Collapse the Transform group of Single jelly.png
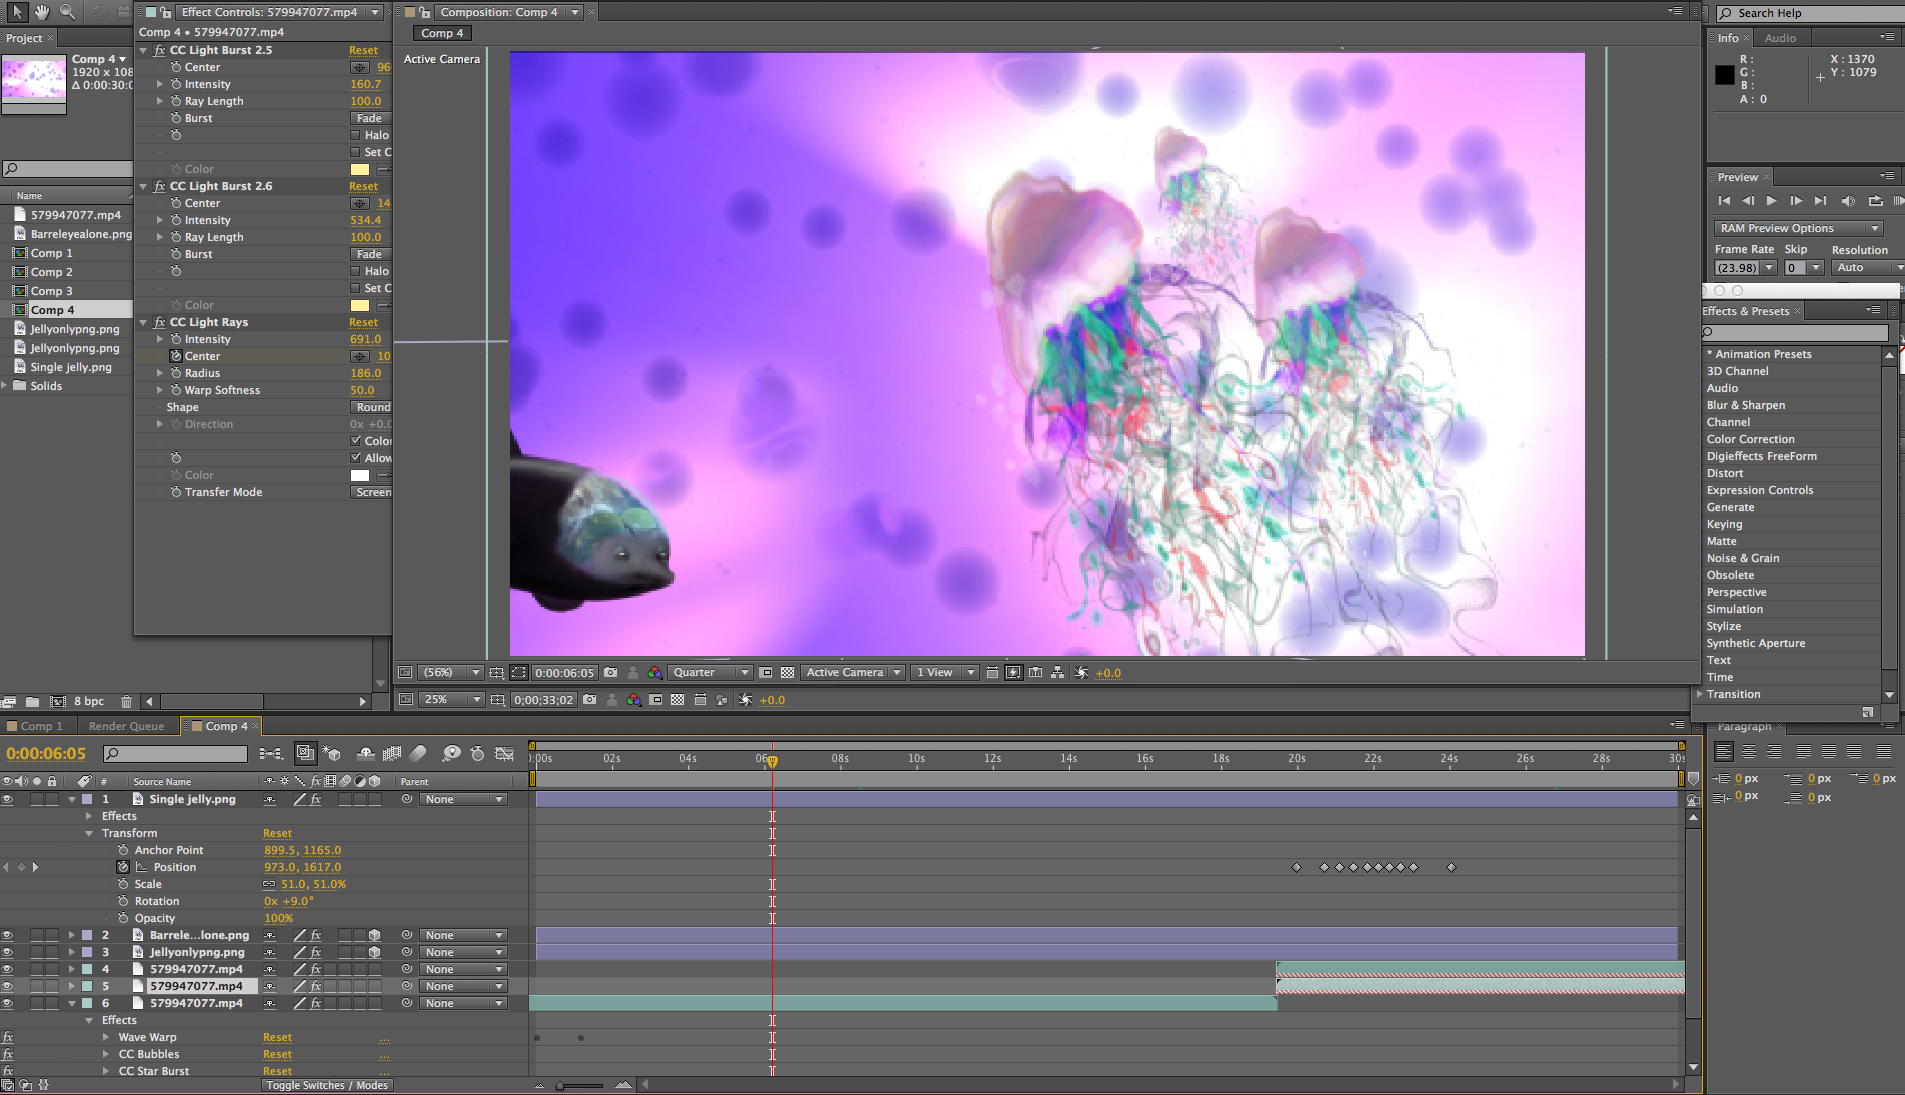The height and width of the screenshot is (1095, 1905). (x=89, y=833)
